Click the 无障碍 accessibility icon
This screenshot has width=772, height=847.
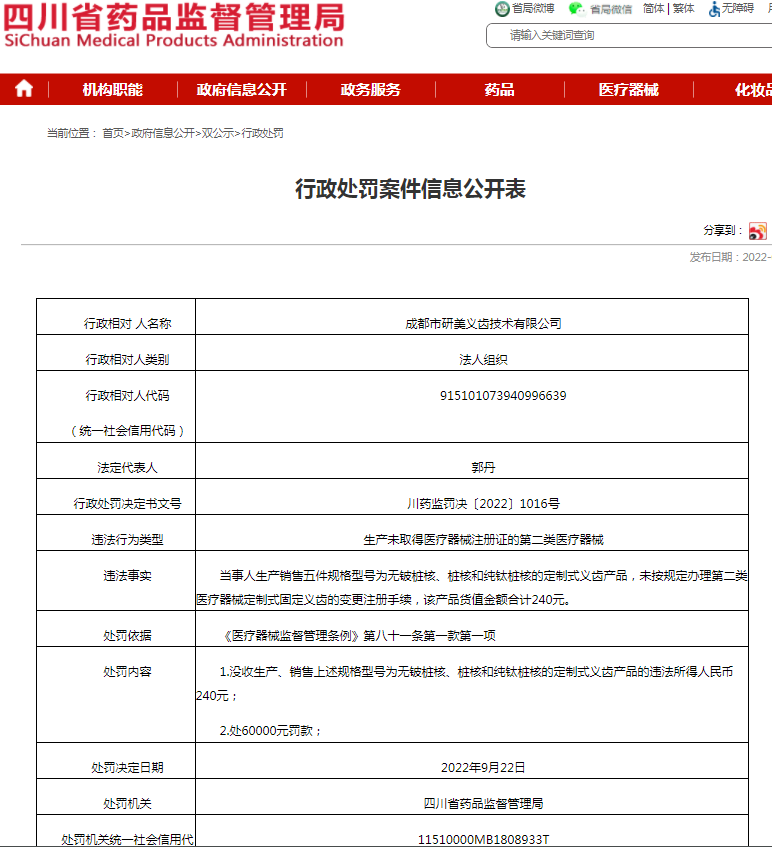714,9
